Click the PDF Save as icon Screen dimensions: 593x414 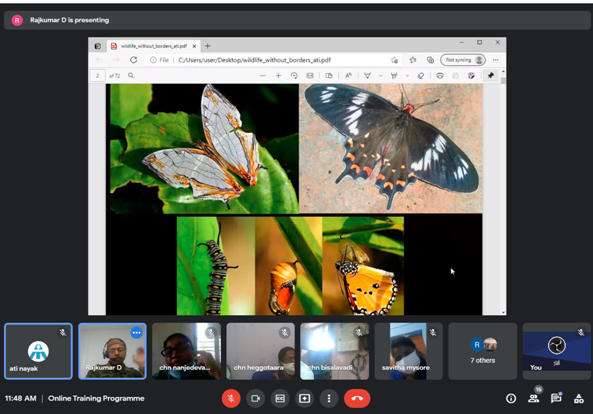471,76
